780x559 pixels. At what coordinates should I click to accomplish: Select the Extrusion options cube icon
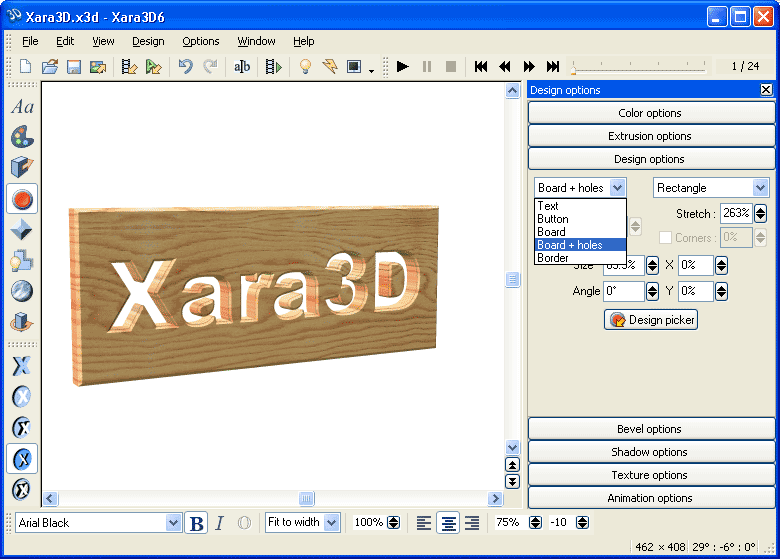pyautogui.click(x=22, y=168)
